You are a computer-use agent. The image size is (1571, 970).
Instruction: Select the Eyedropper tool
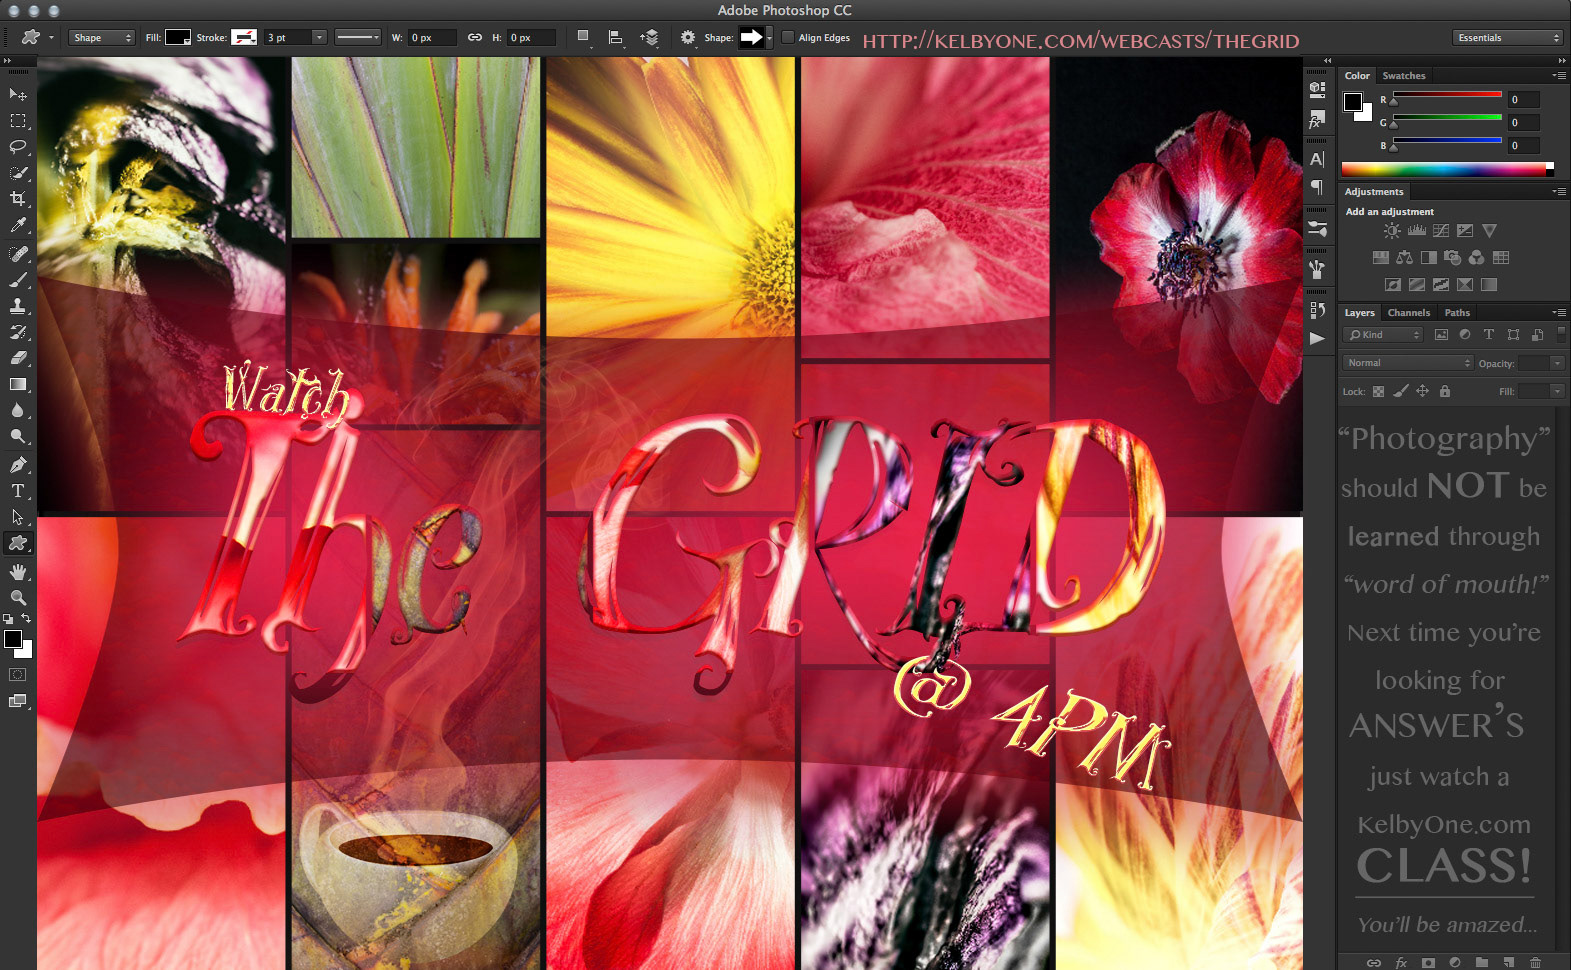tap(18, 225)
